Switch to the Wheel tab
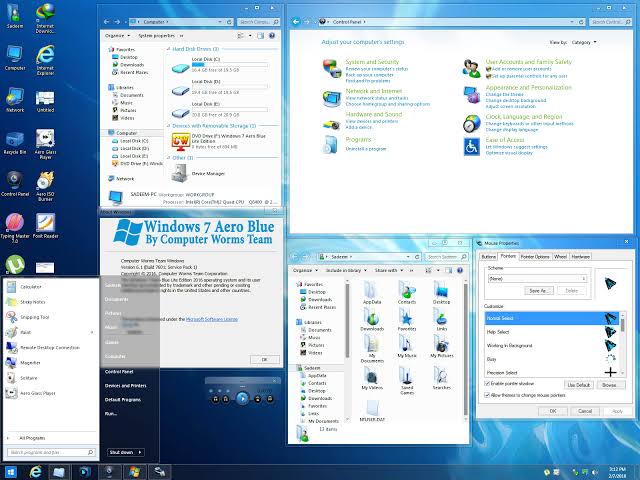Image resolution: width=640 pixels, height=480 pixels. 560,257
